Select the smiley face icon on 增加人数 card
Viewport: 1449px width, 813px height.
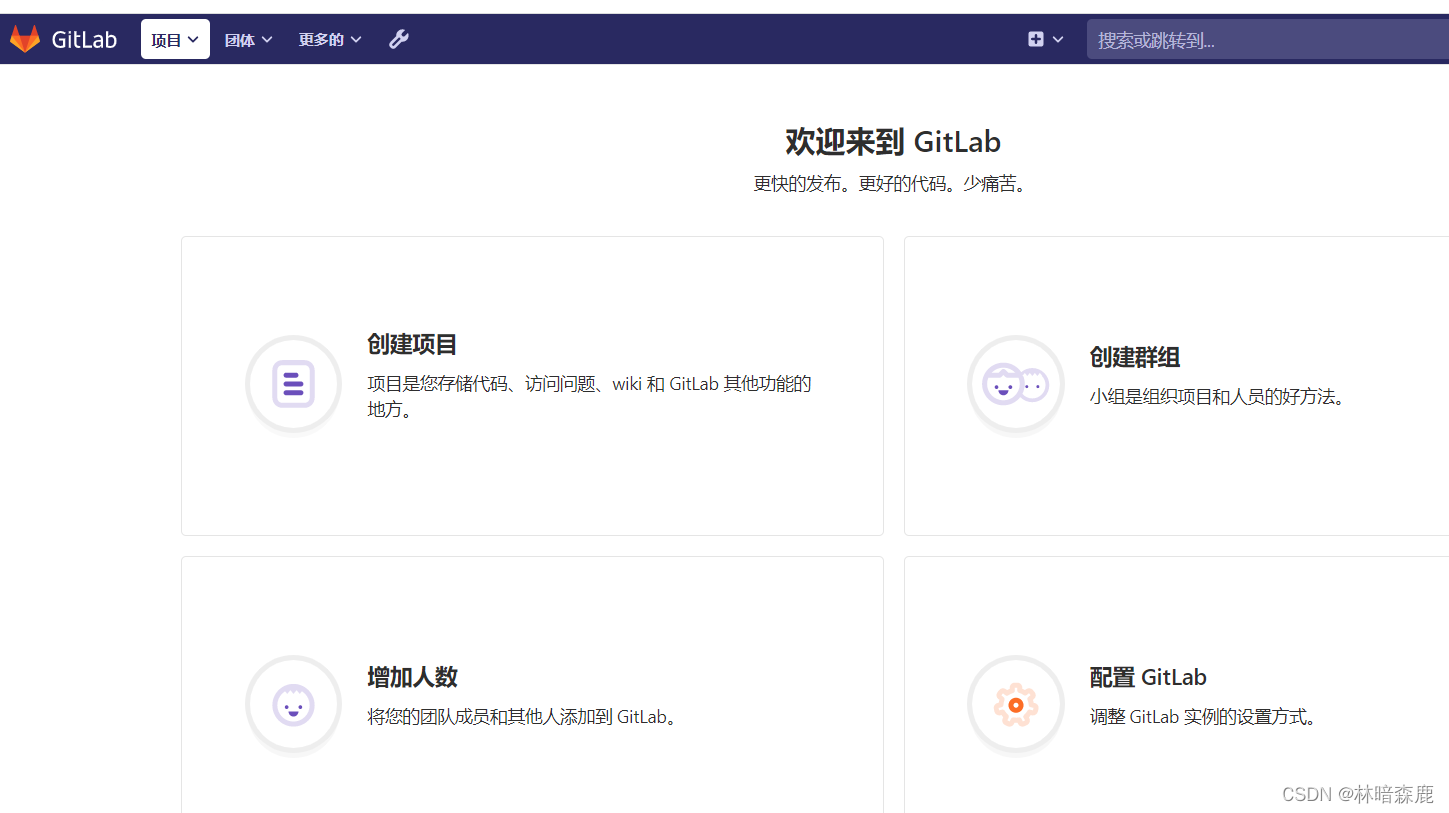click(x=293, y=704)
